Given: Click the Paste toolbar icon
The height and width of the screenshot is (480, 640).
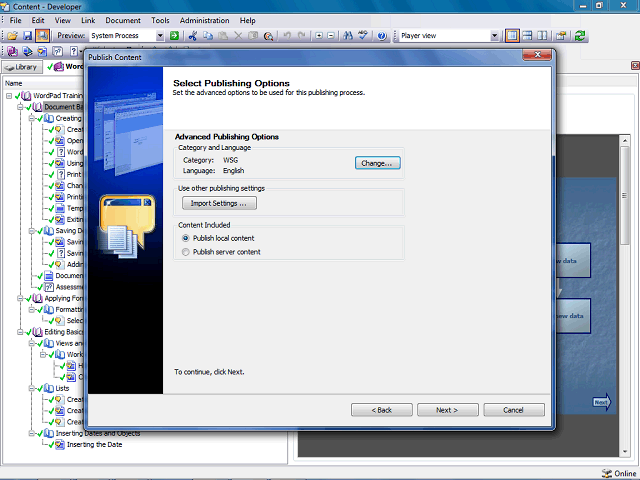Looking at the screenshot, I should (223, 36).
